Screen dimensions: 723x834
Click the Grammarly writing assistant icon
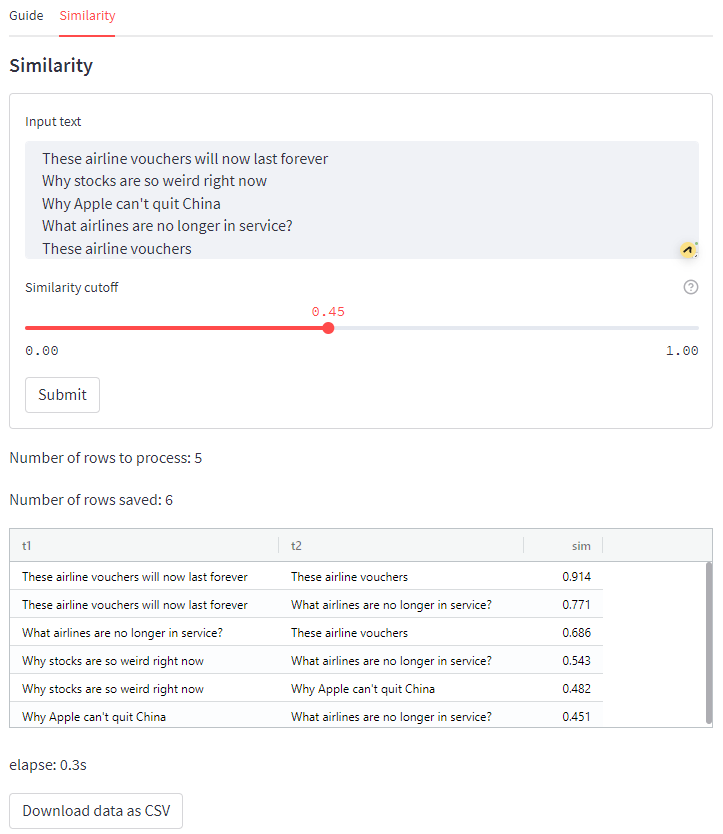coord(687,248)
